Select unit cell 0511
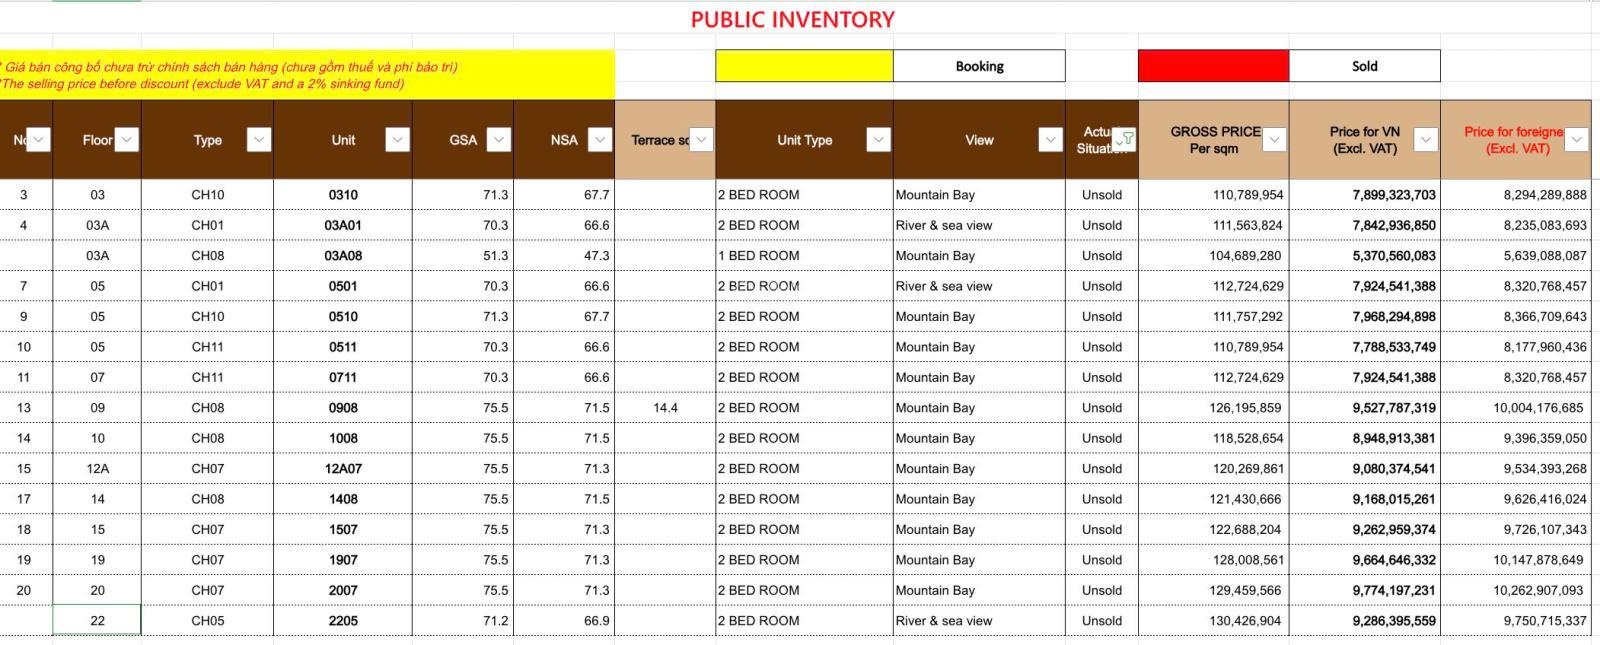 (x=343, y=347)
